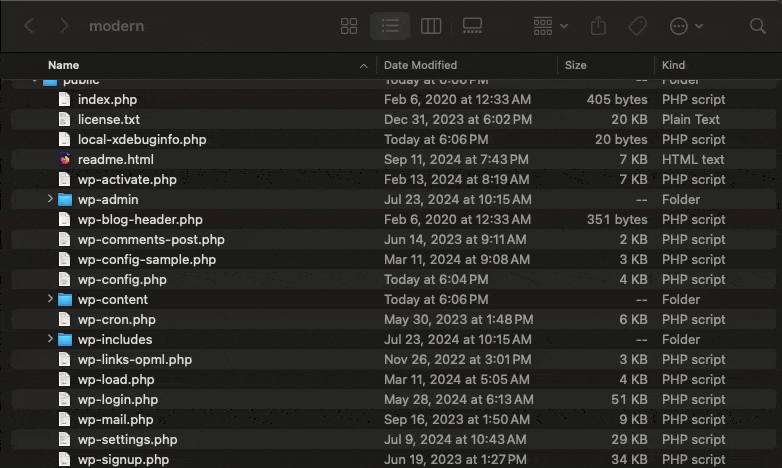
Task: Switch to icon grid view
Action: pos(349,26)
